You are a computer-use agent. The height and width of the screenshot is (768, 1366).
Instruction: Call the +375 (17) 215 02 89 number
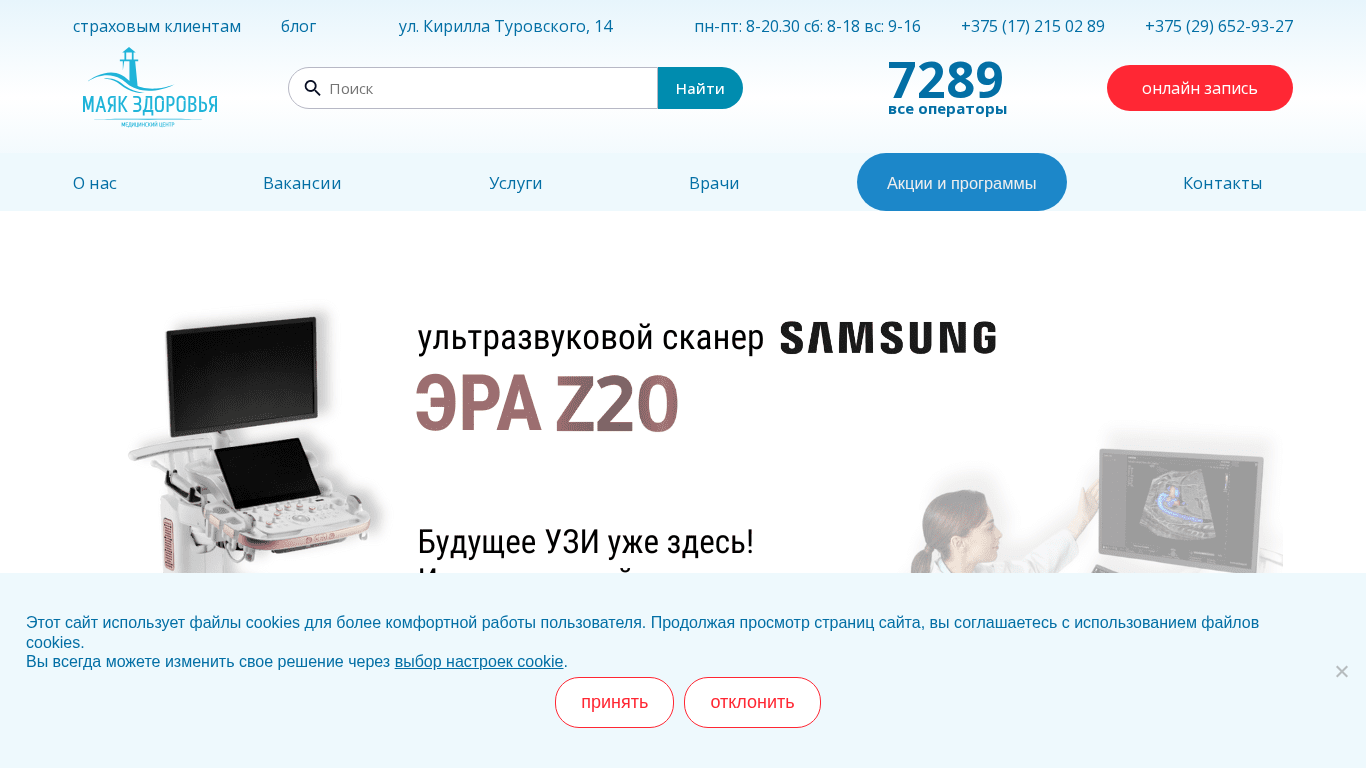(1033, 26)
